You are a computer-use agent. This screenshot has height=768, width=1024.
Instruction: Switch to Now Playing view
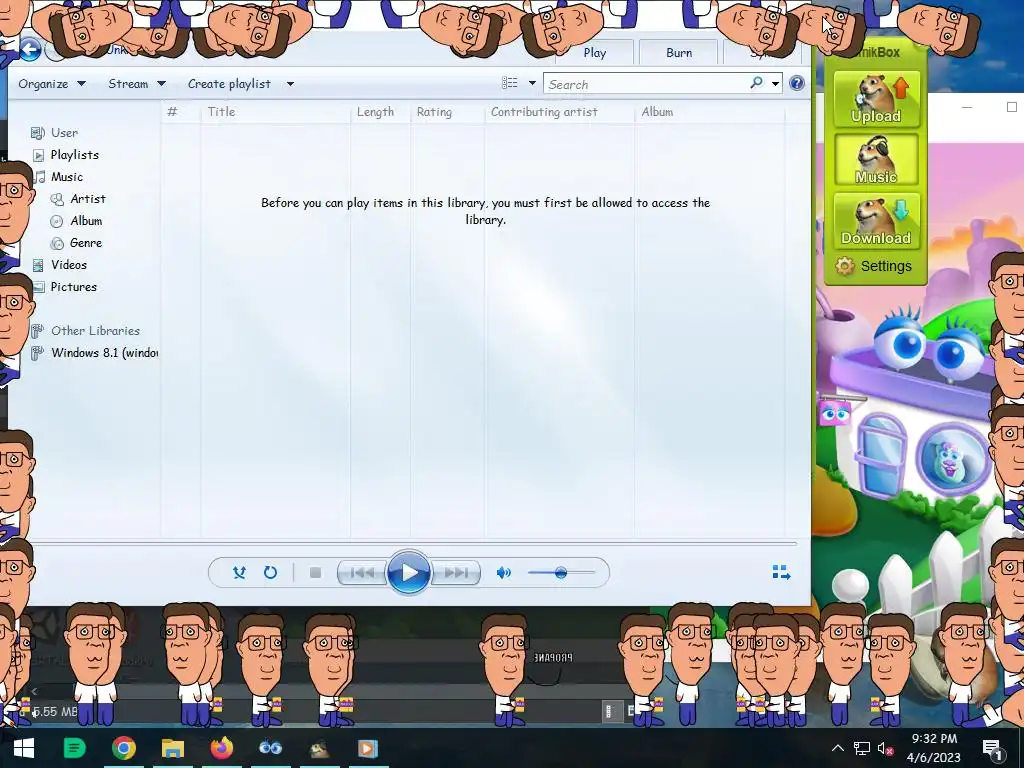tap(781, 573)
